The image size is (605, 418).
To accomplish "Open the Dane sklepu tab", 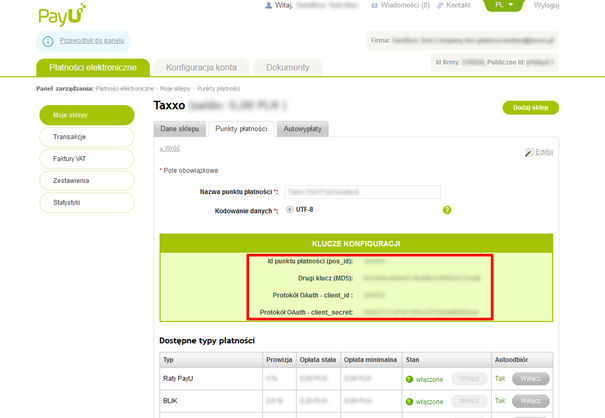I will coord(180,129).
